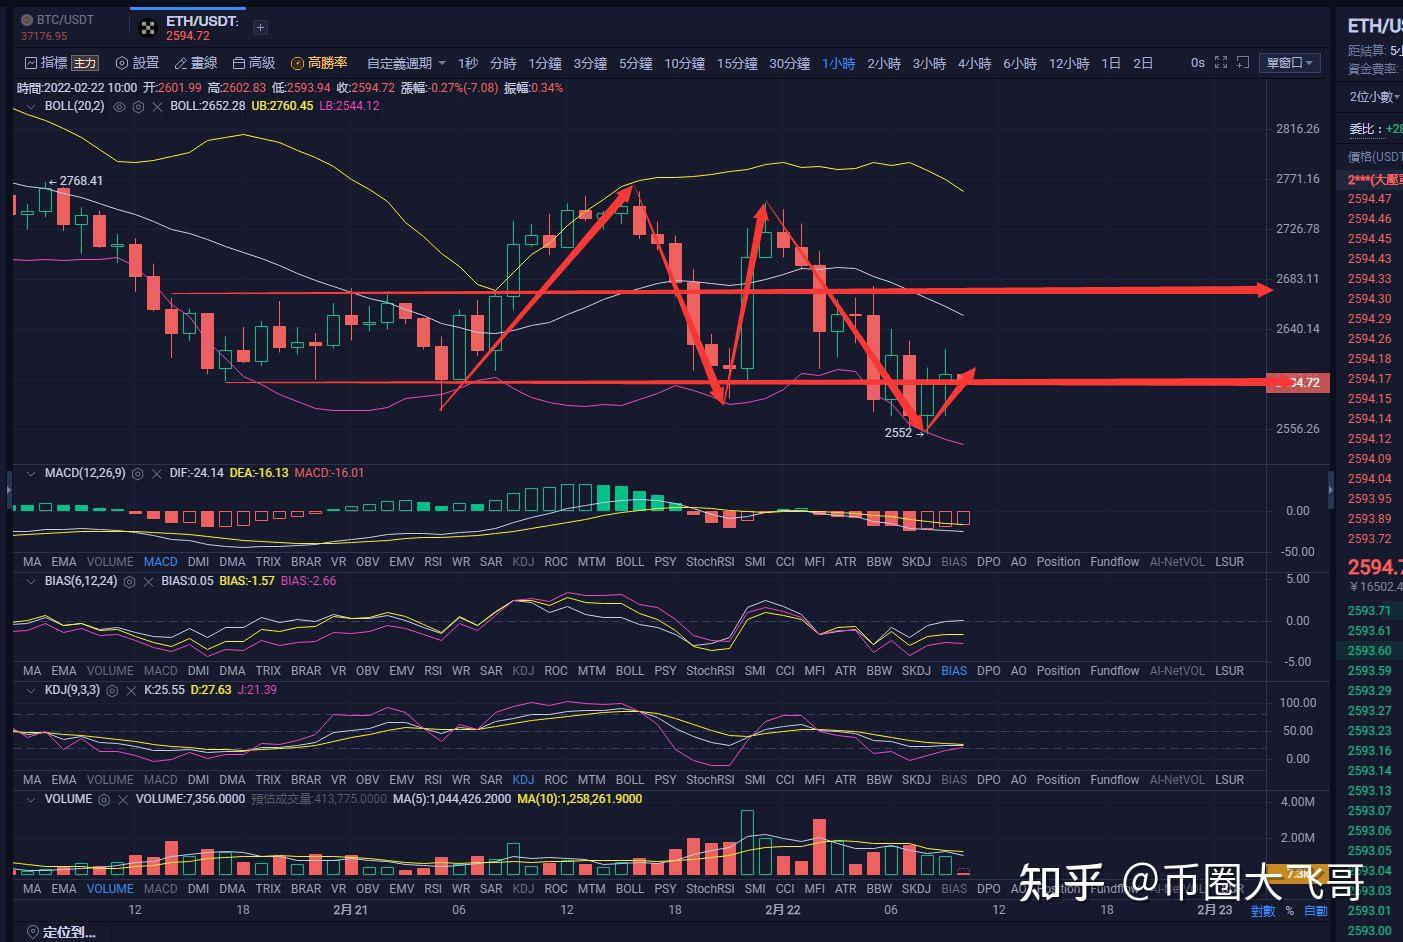Add a new symbol tab with plus icon
Viewport: 1403px width, 942px height.
[x=260, y=28]
